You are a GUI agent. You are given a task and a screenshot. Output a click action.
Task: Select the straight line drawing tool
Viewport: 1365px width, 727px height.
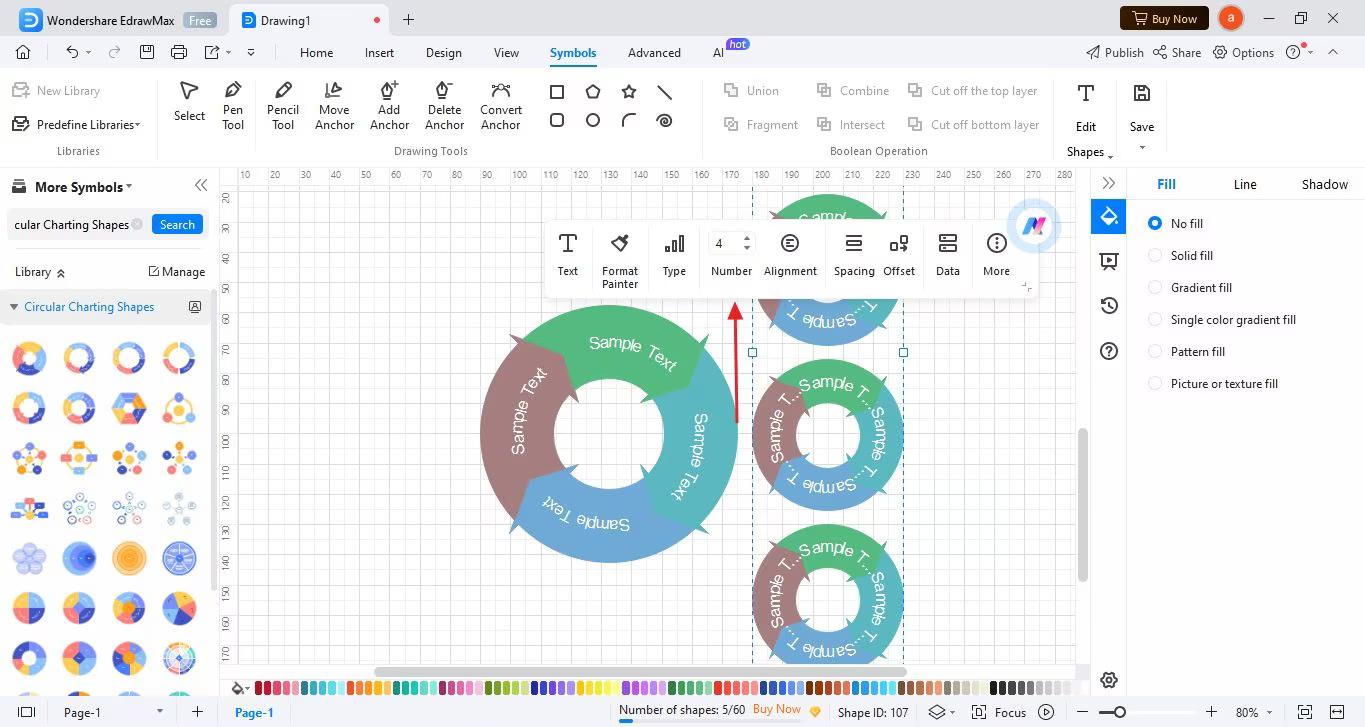pyautogui.click(x=664, y=92)
